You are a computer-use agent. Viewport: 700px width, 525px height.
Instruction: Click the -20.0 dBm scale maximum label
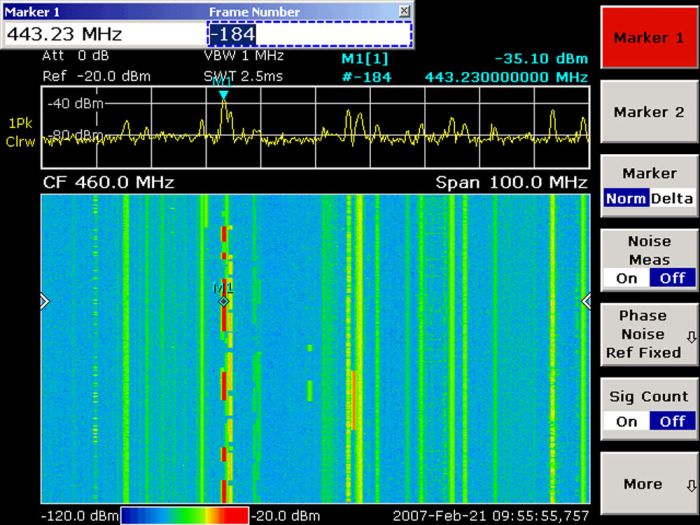point(286,516)
